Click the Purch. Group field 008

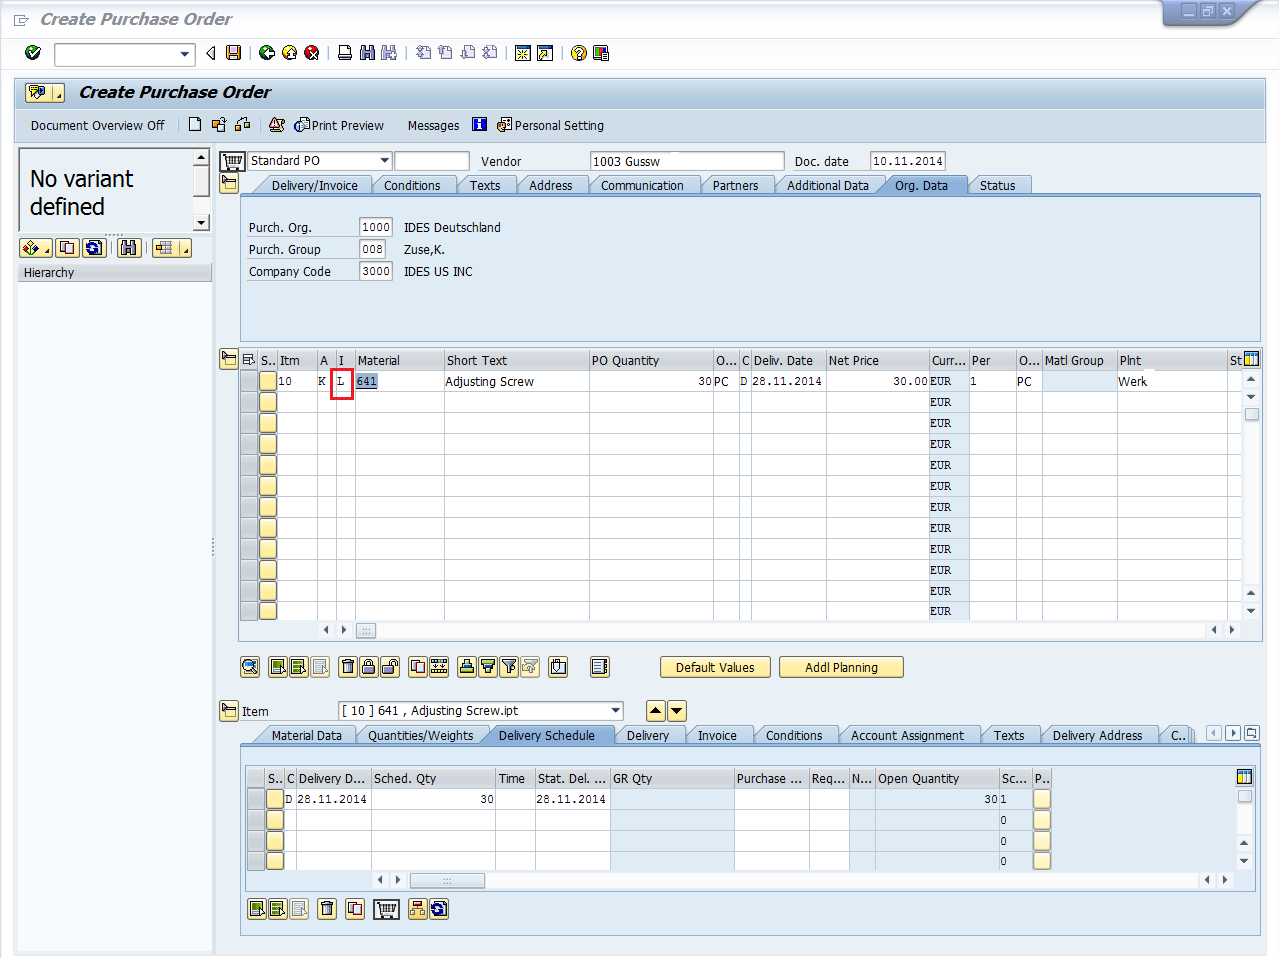click(x=373, y=249)
